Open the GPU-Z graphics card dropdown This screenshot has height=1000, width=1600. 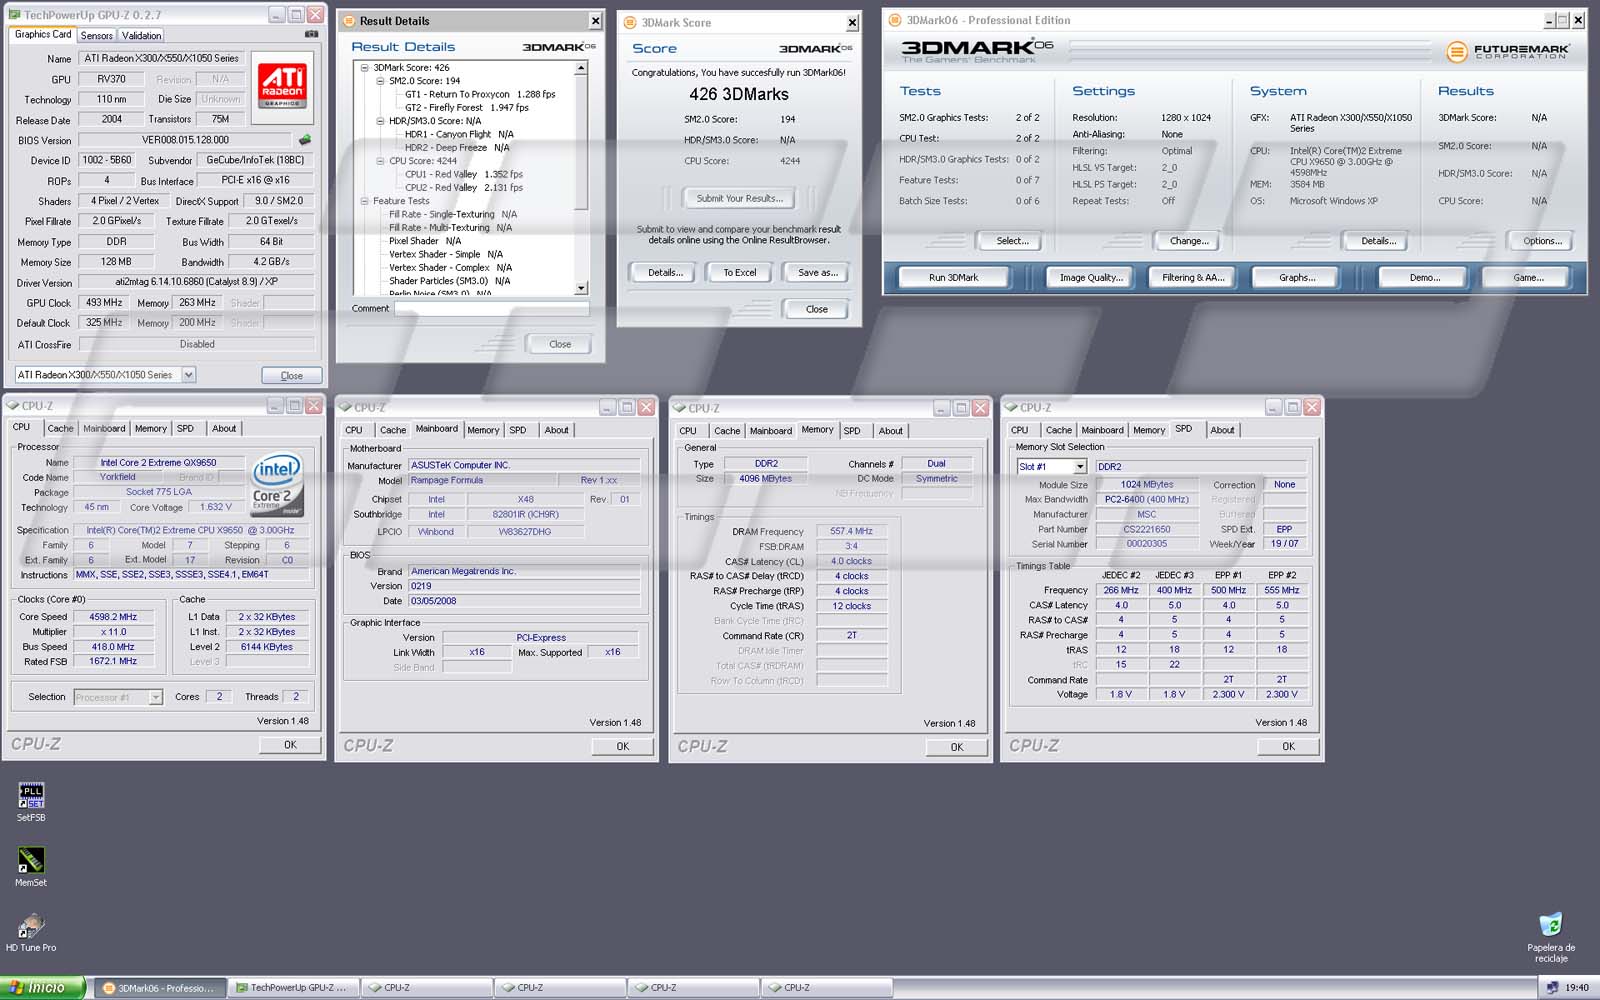click(188, 375)
